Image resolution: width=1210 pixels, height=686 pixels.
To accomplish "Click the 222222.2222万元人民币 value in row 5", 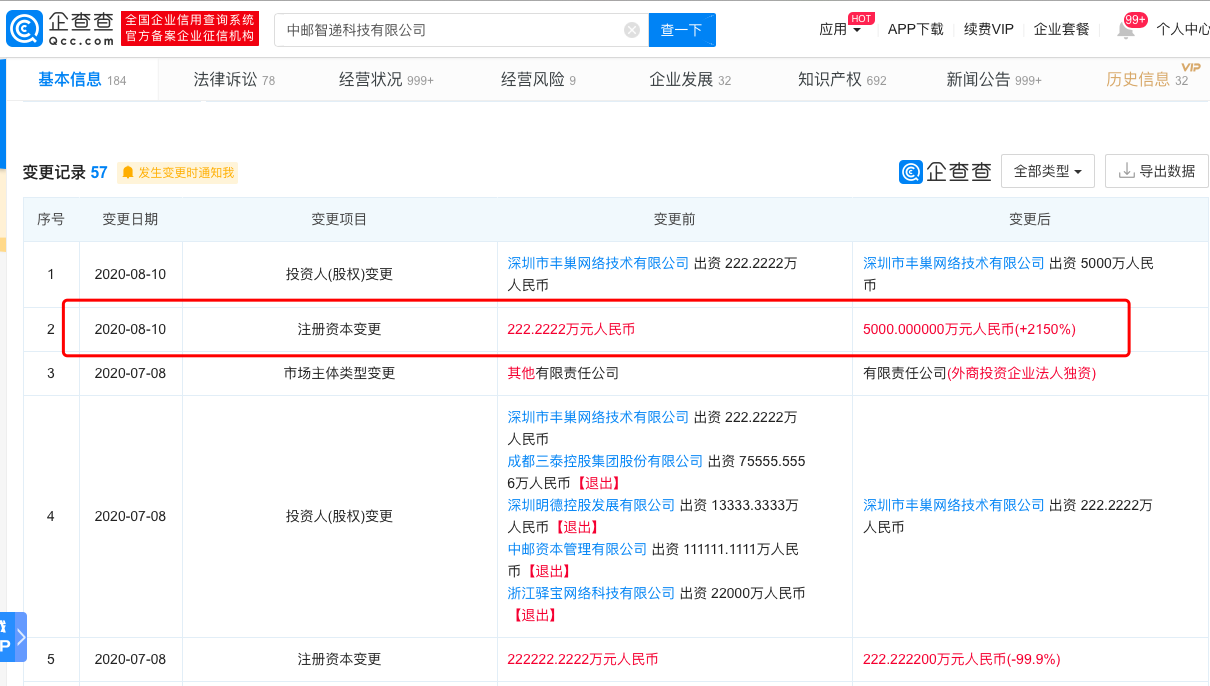I will [583, 659].
